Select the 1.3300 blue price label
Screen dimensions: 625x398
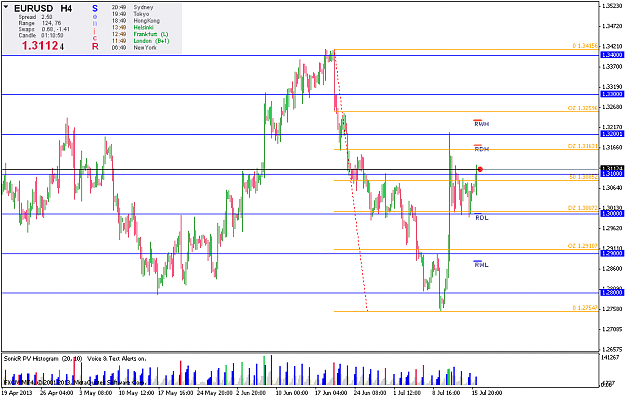point(611,94)
